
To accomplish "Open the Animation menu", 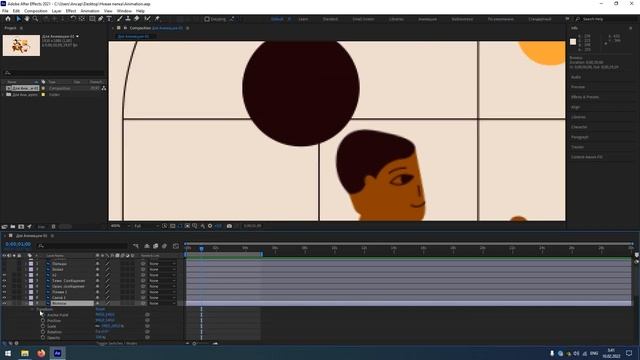I will coord(90,11).
